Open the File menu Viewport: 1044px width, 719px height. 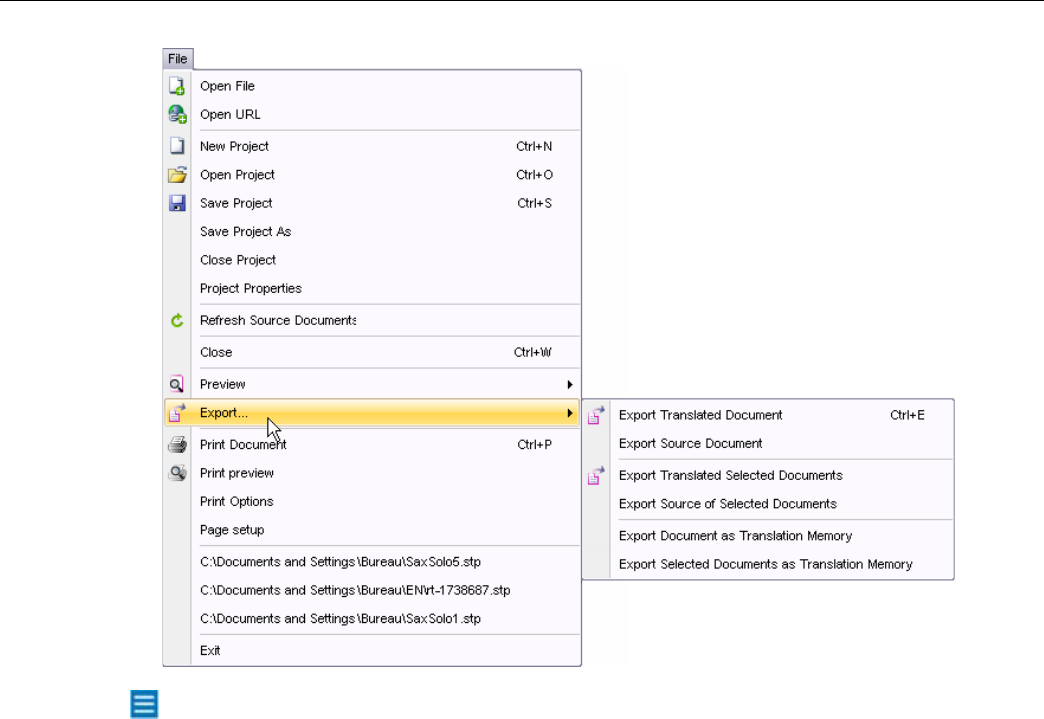point(178,59)
